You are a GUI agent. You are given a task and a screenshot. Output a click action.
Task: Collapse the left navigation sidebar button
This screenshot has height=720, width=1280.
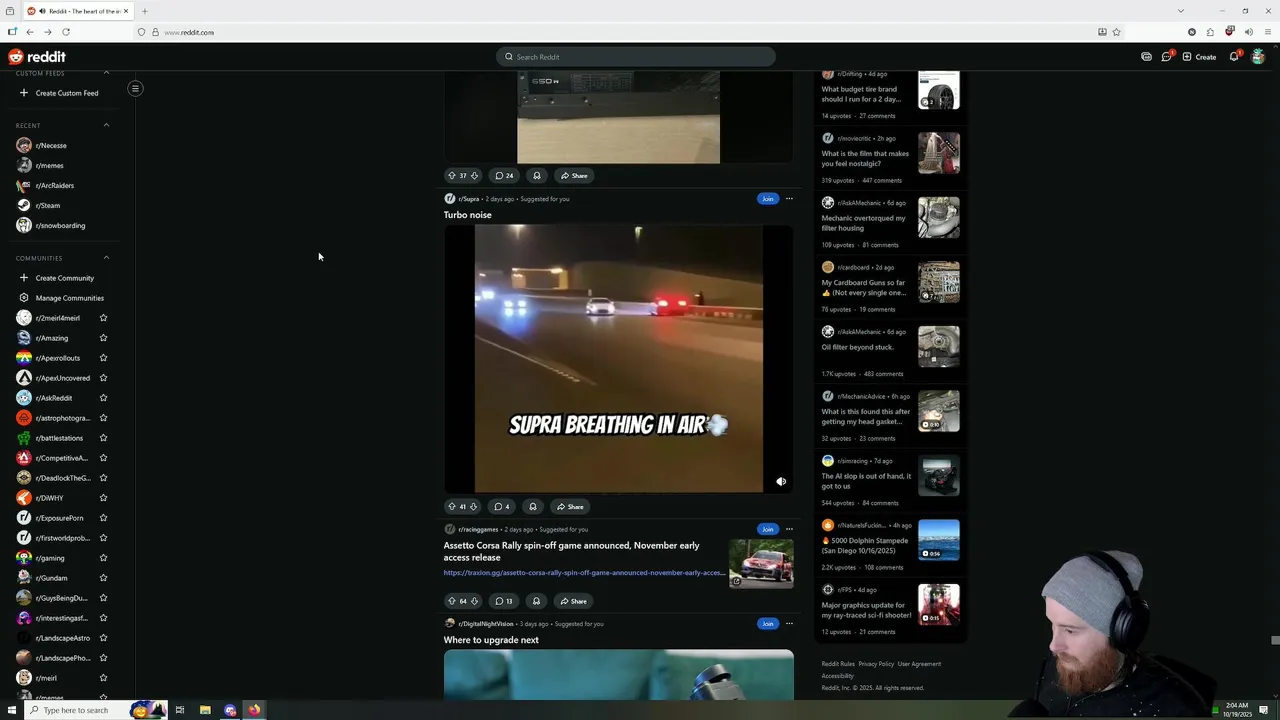tap(135, 88)
